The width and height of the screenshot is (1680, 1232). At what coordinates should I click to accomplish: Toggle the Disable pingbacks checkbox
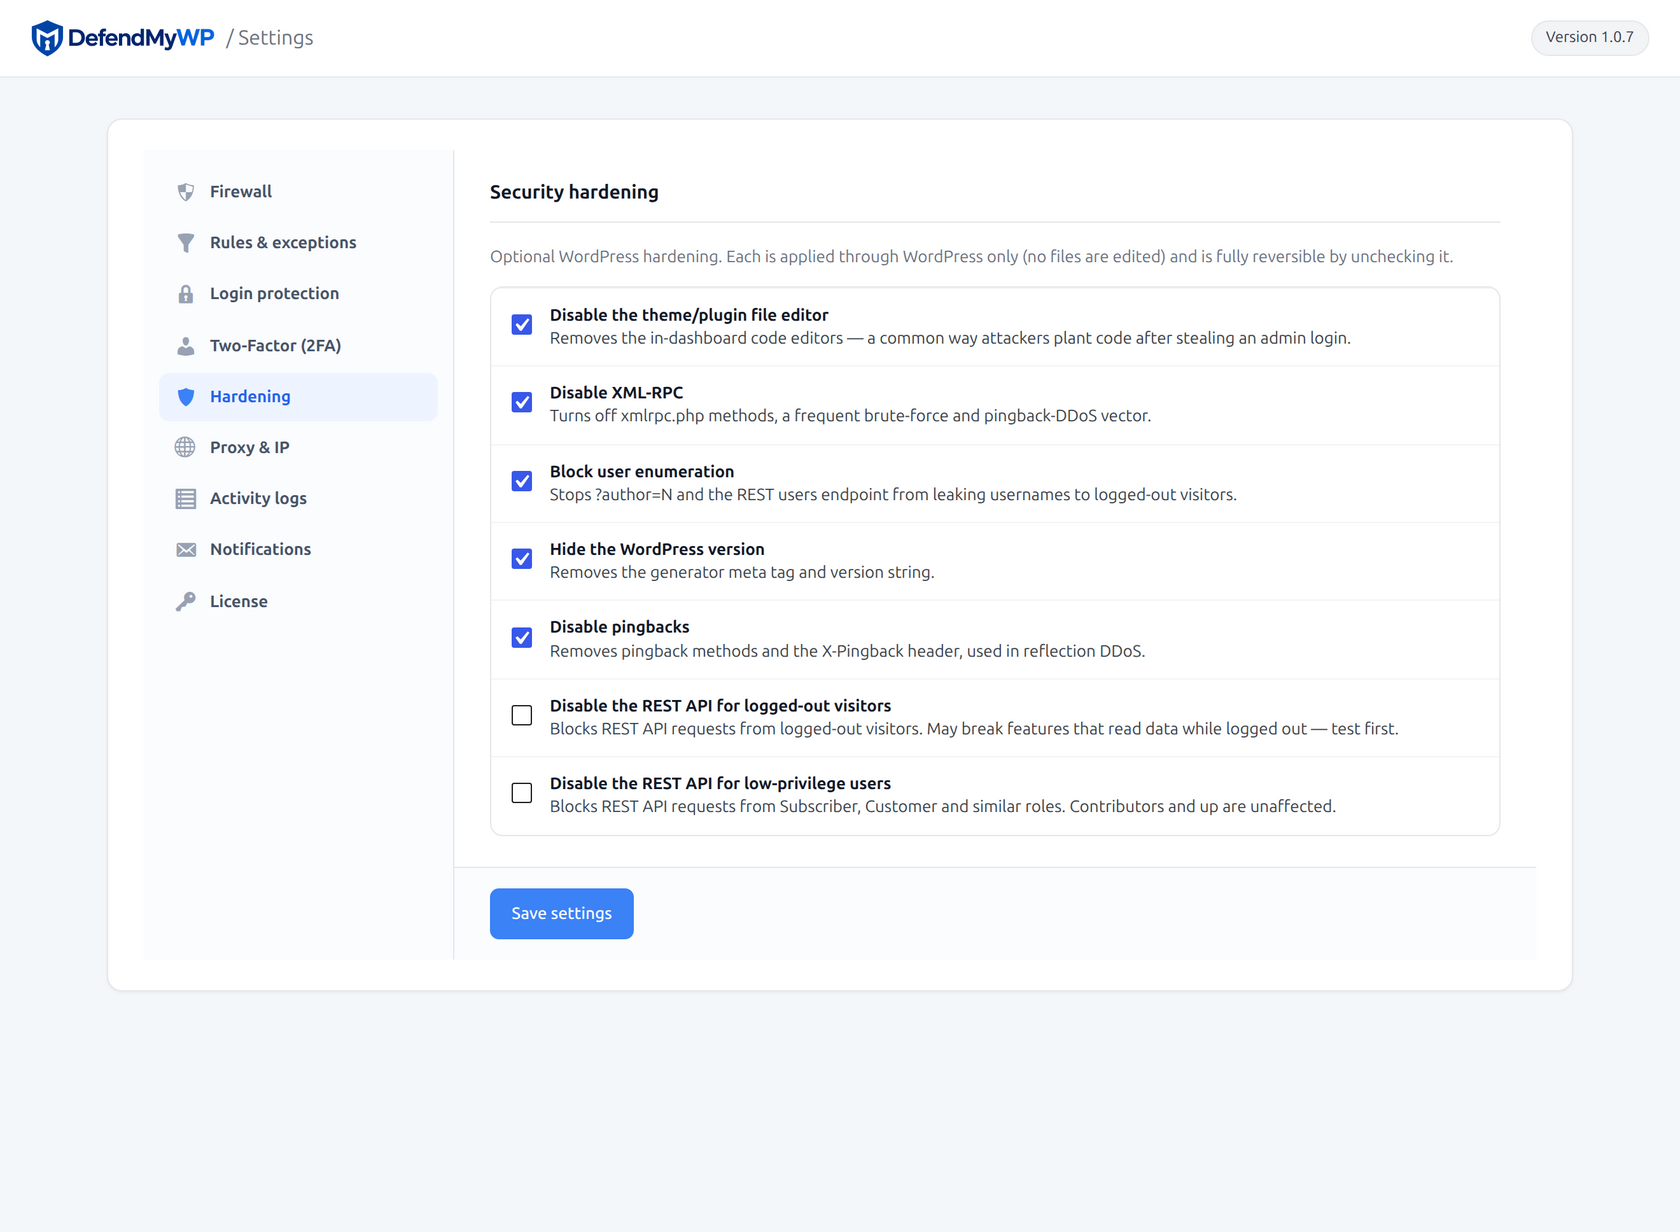point(522,638)
